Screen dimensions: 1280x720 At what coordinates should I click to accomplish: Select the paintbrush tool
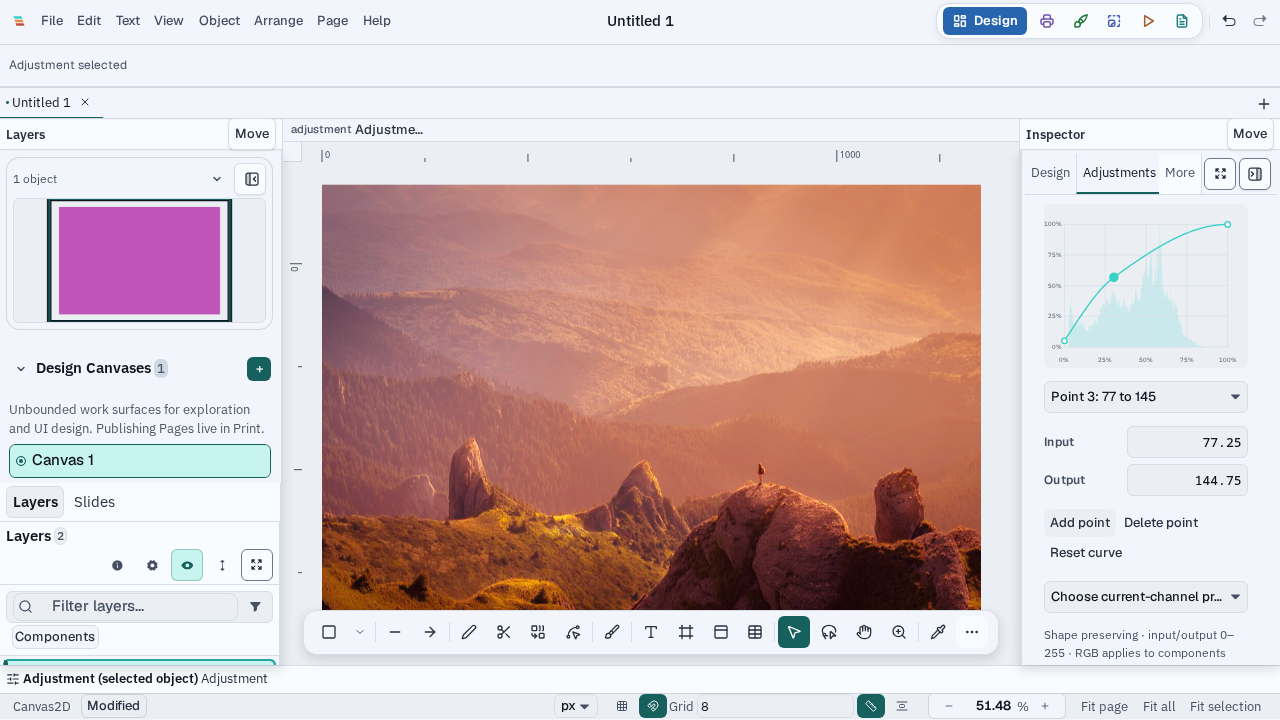612,632
